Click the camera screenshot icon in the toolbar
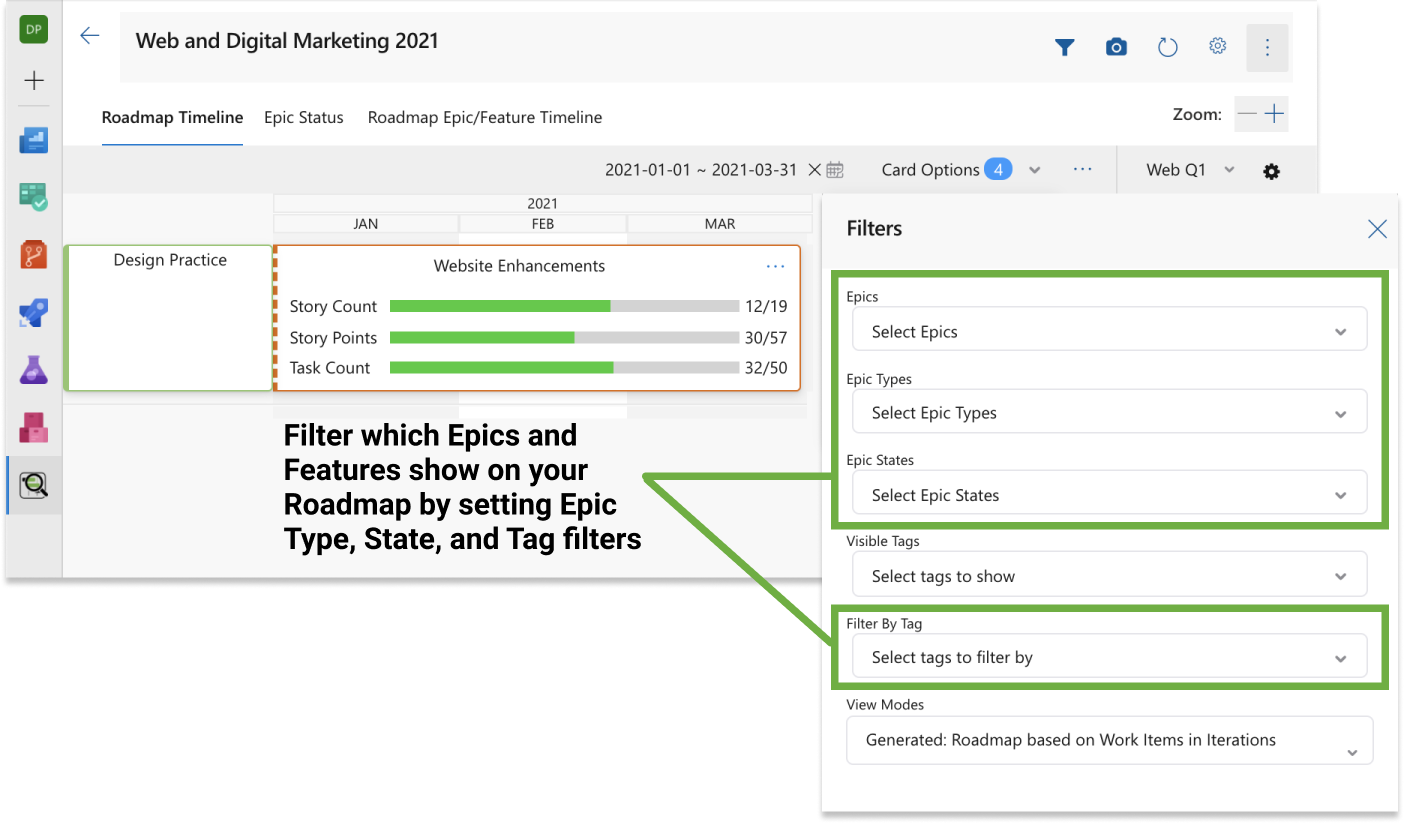The height and width of the screenshot is (824, 1405). pyautogui.click(x=1116, y=46)
